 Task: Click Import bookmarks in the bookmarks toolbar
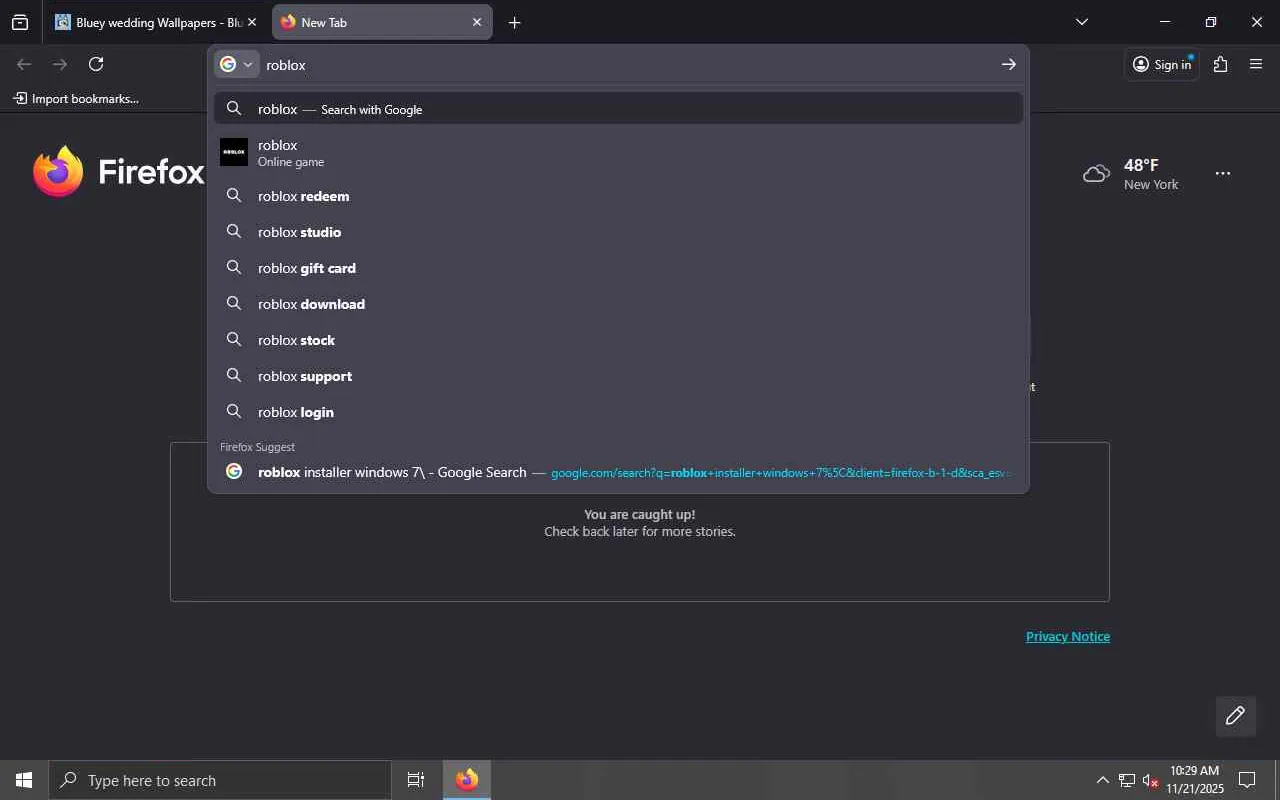click(76, 98)
